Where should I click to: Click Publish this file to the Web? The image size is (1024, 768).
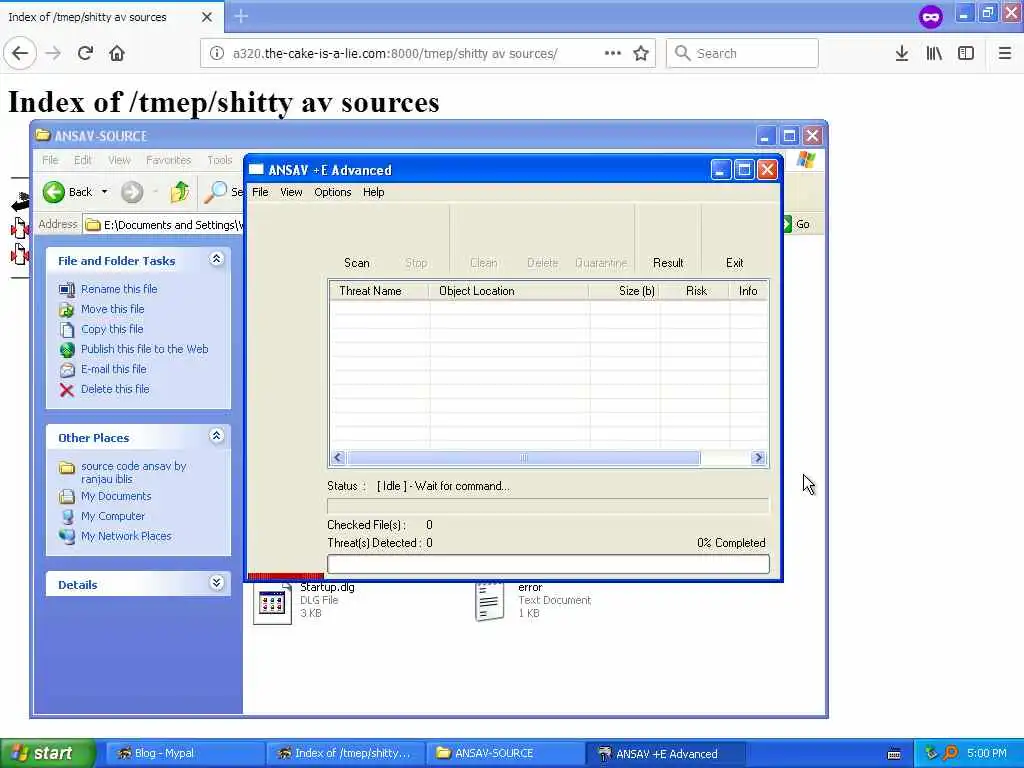click(x=144, y=349)
